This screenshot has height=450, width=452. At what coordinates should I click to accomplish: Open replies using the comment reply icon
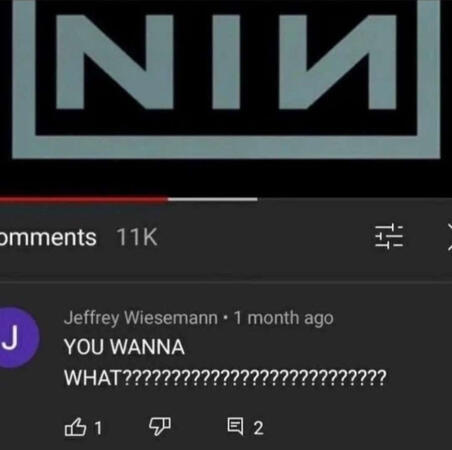tap(235, 427)
